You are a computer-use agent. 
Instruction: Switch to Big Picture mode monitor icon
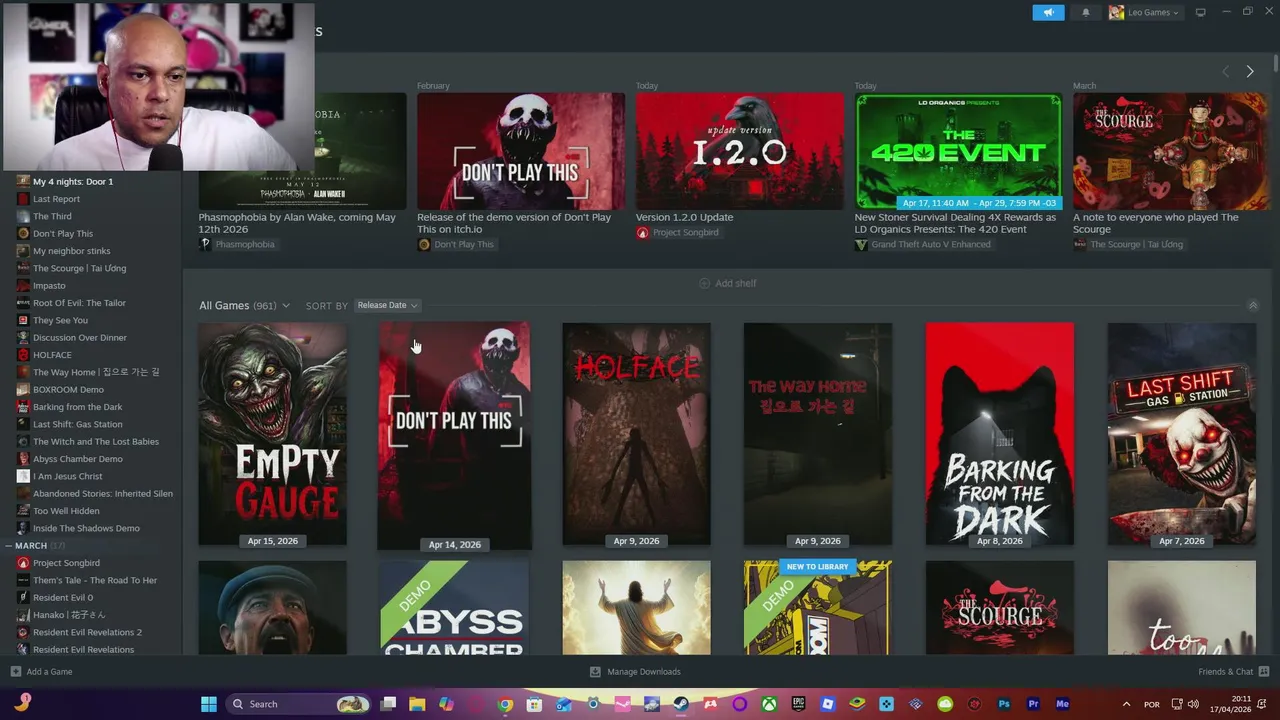1201,13
